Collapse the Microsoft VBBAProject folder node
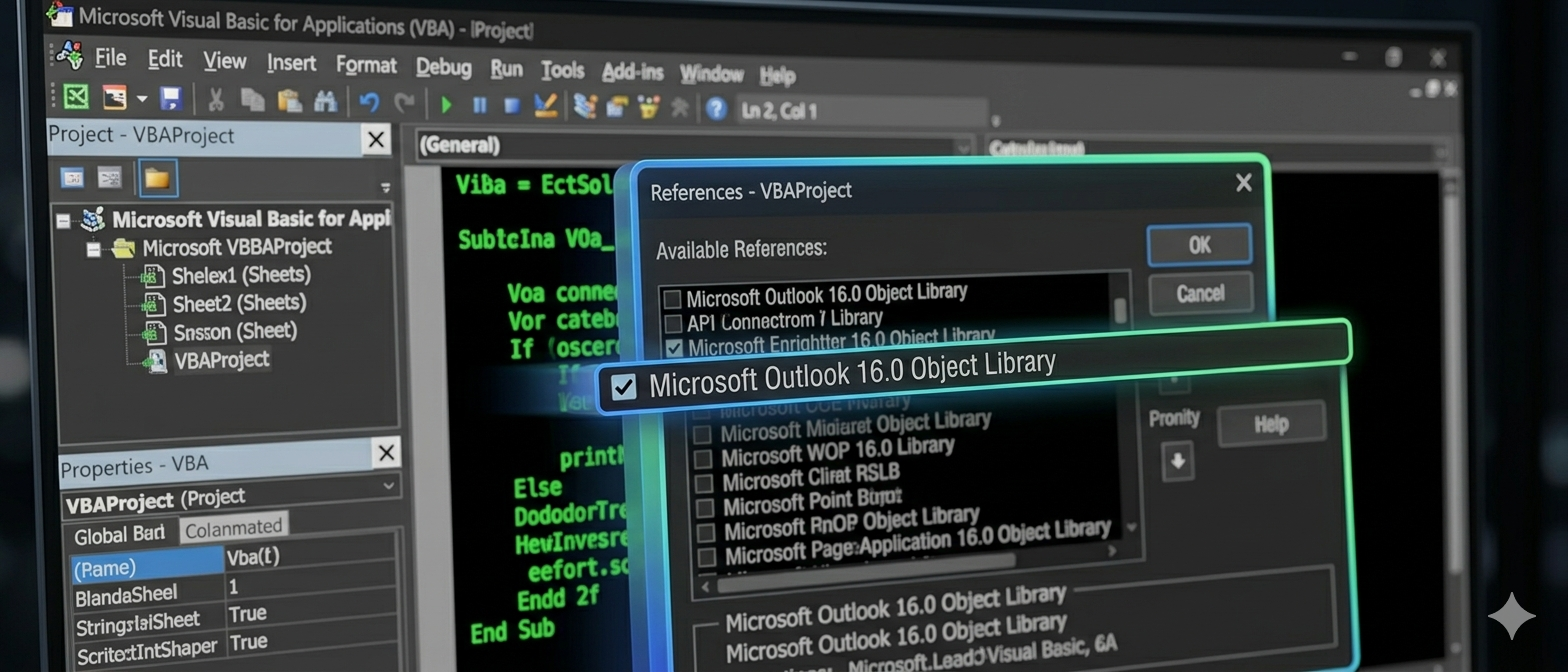Image resolution: width=1568 pixels, height=672 pixels. pyautogui.click(x=93, y=249)
